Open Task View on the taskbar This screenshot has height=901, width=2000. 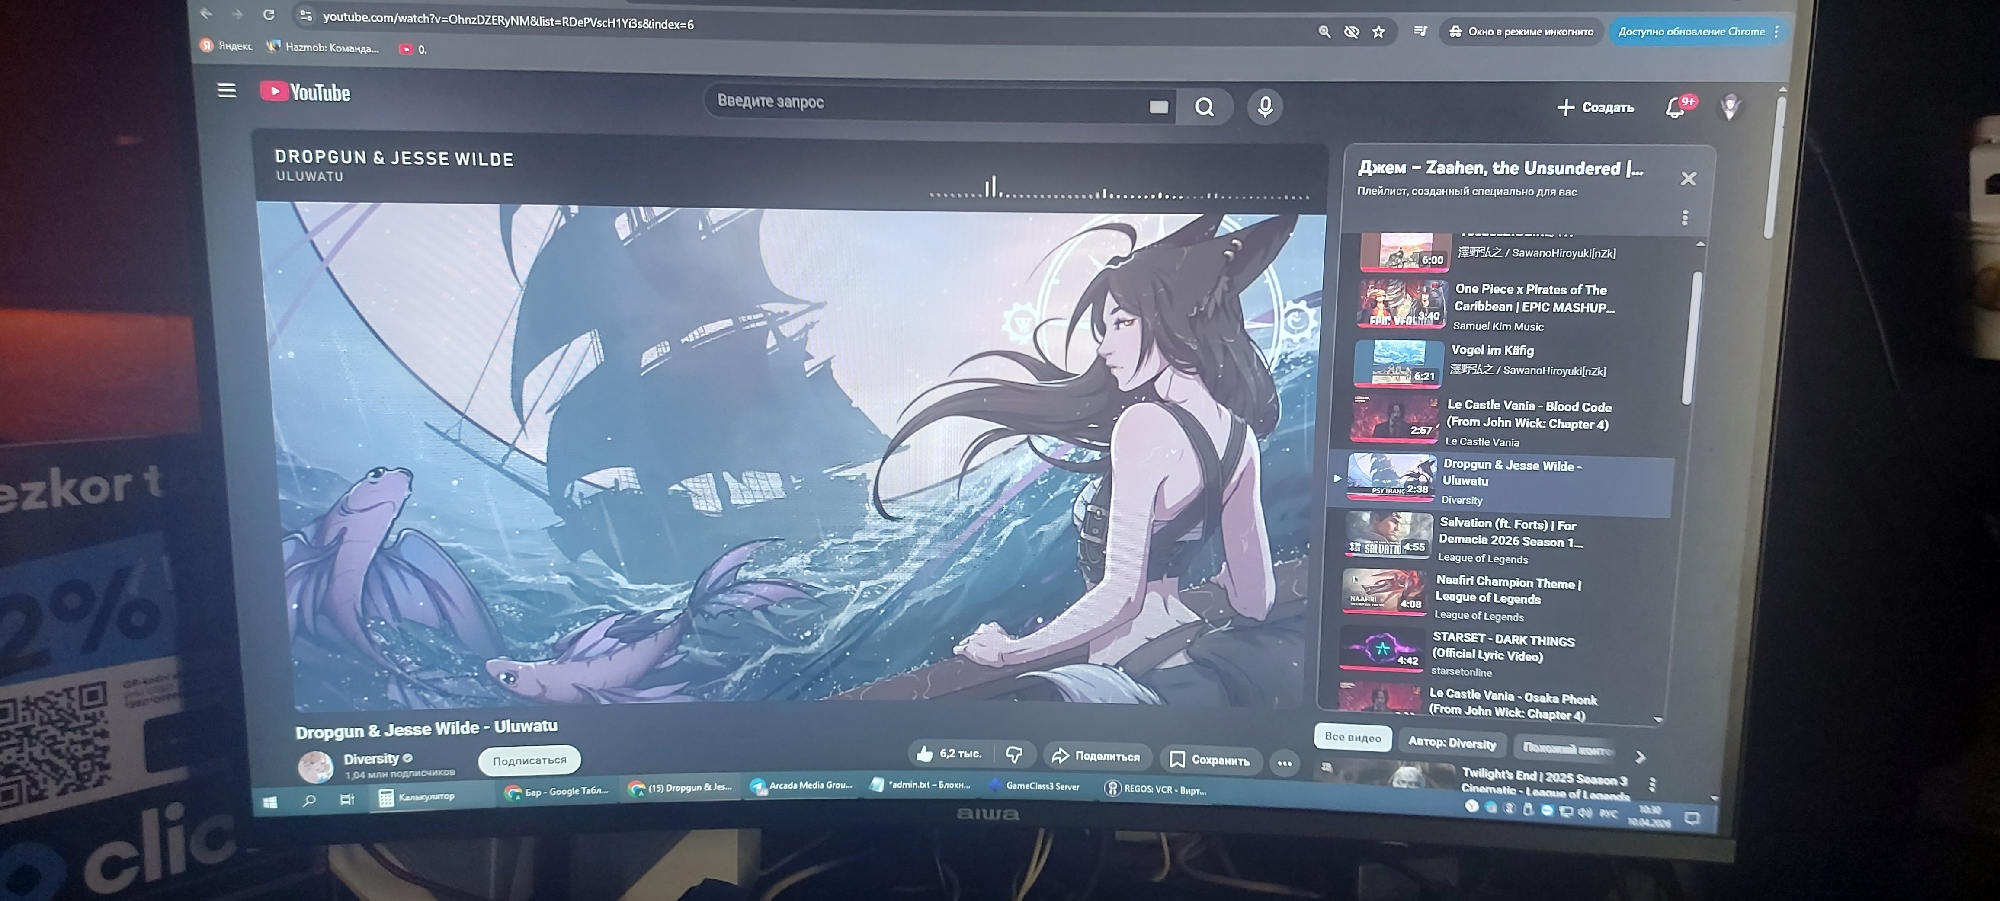347,799
